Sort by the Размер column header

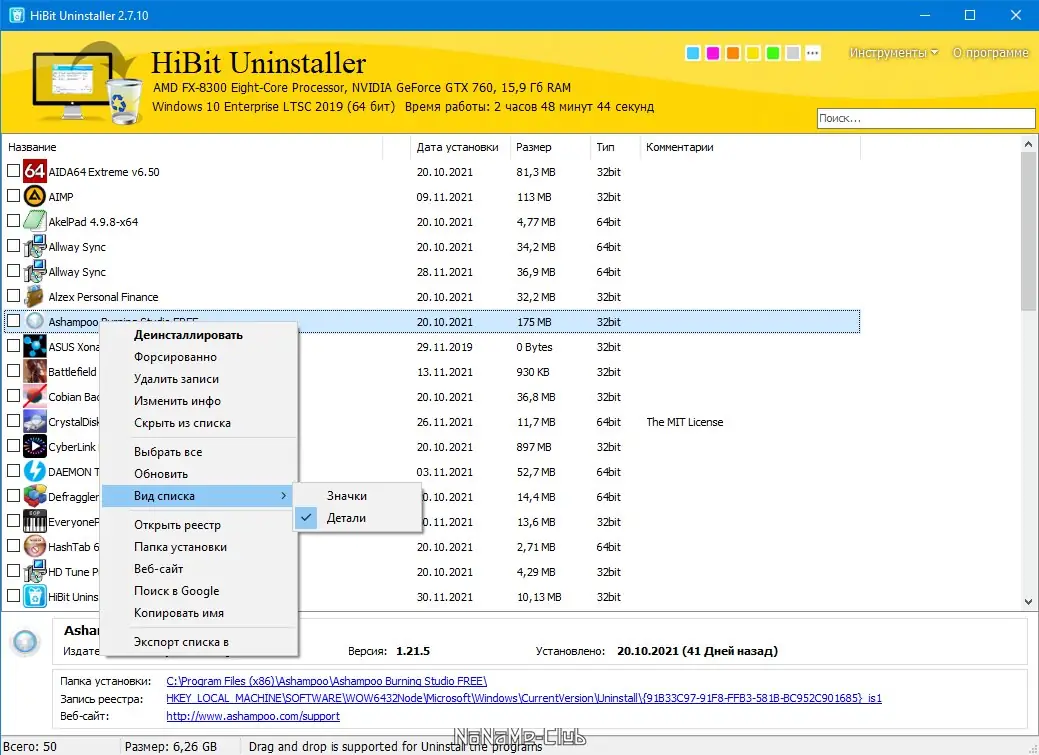549,147
